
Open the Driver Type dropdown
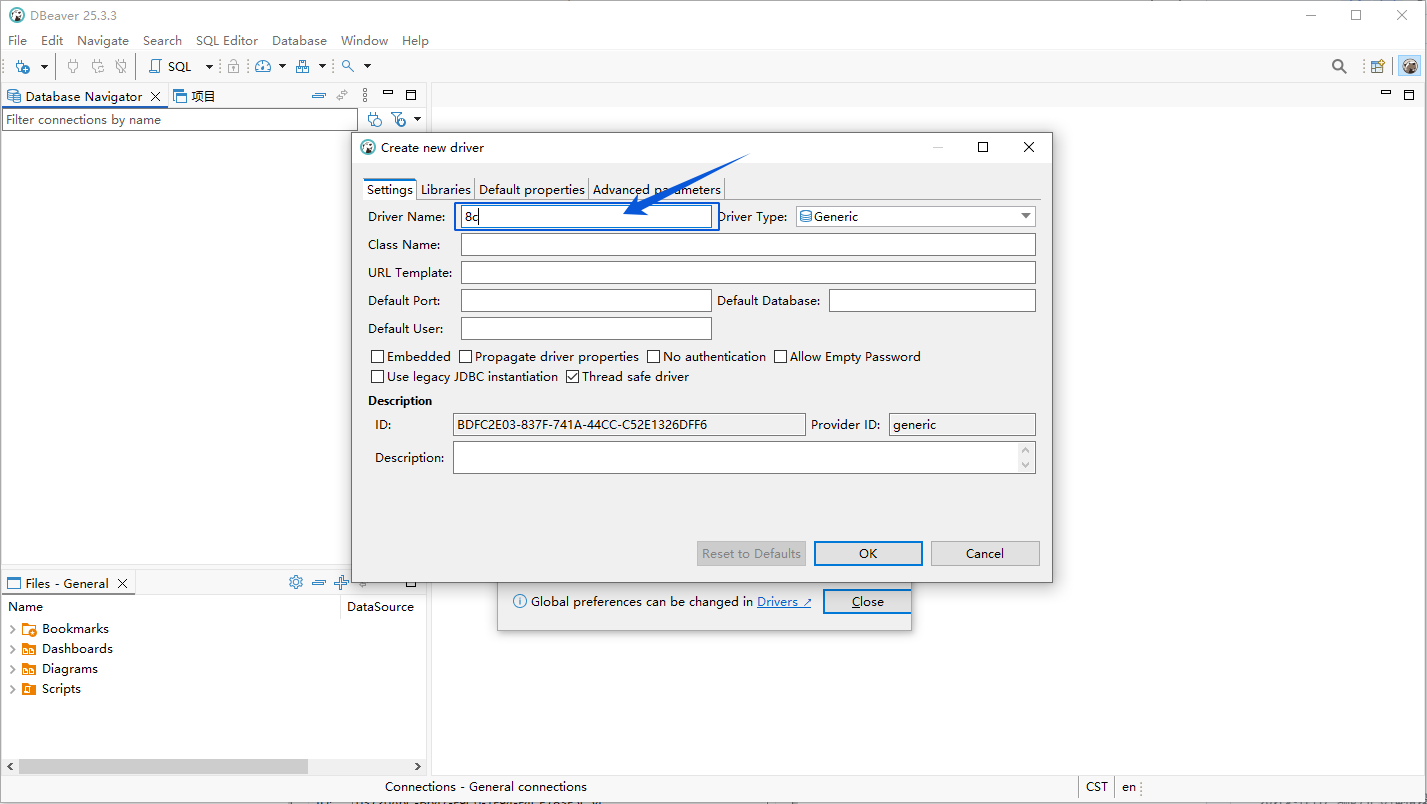(x=916, y=216)
